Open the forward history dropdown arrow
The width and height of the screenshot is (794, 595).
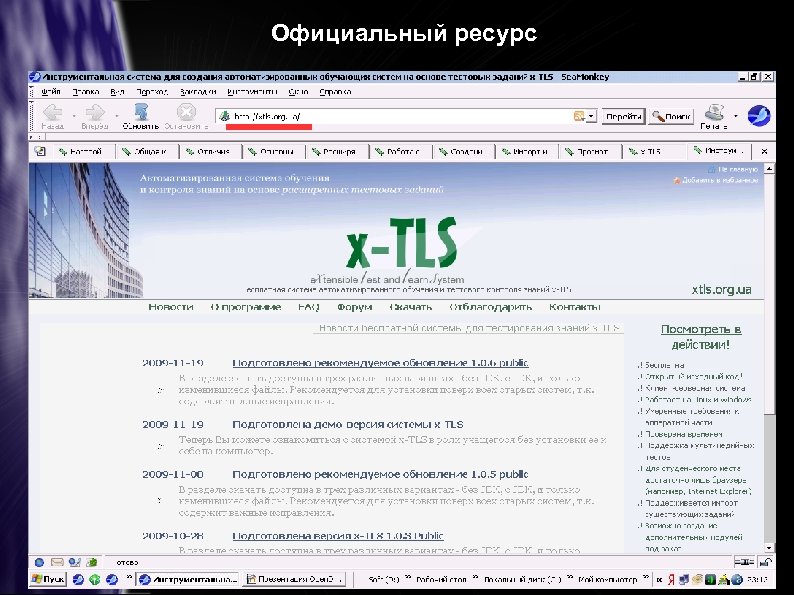(117, 116)
